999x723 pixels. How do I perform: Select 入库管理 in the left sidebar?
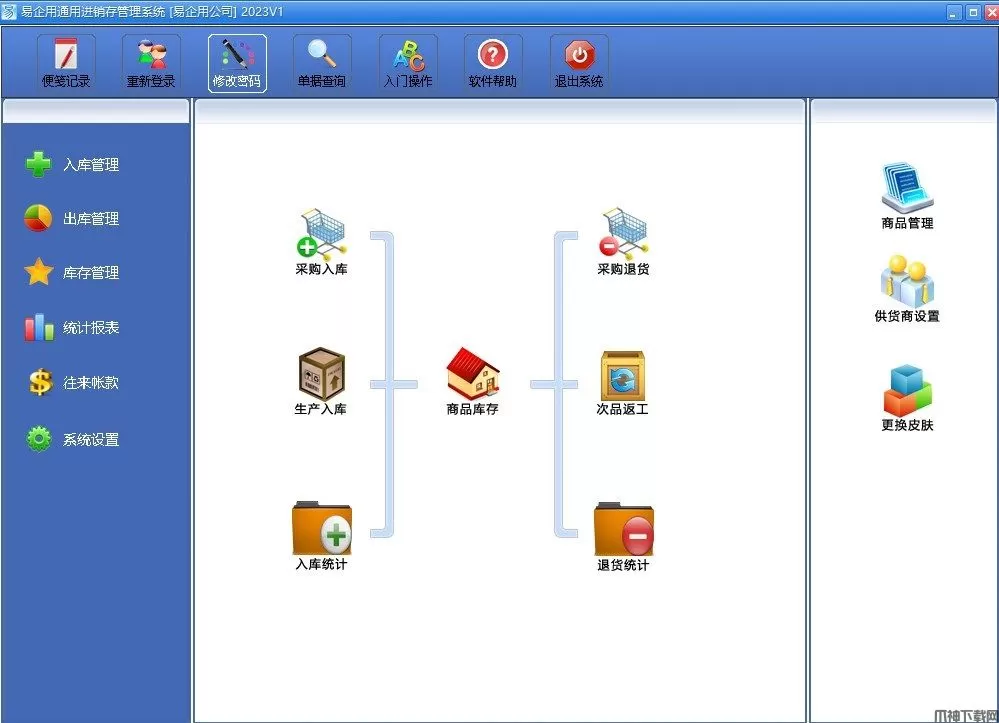coord(72,164)
